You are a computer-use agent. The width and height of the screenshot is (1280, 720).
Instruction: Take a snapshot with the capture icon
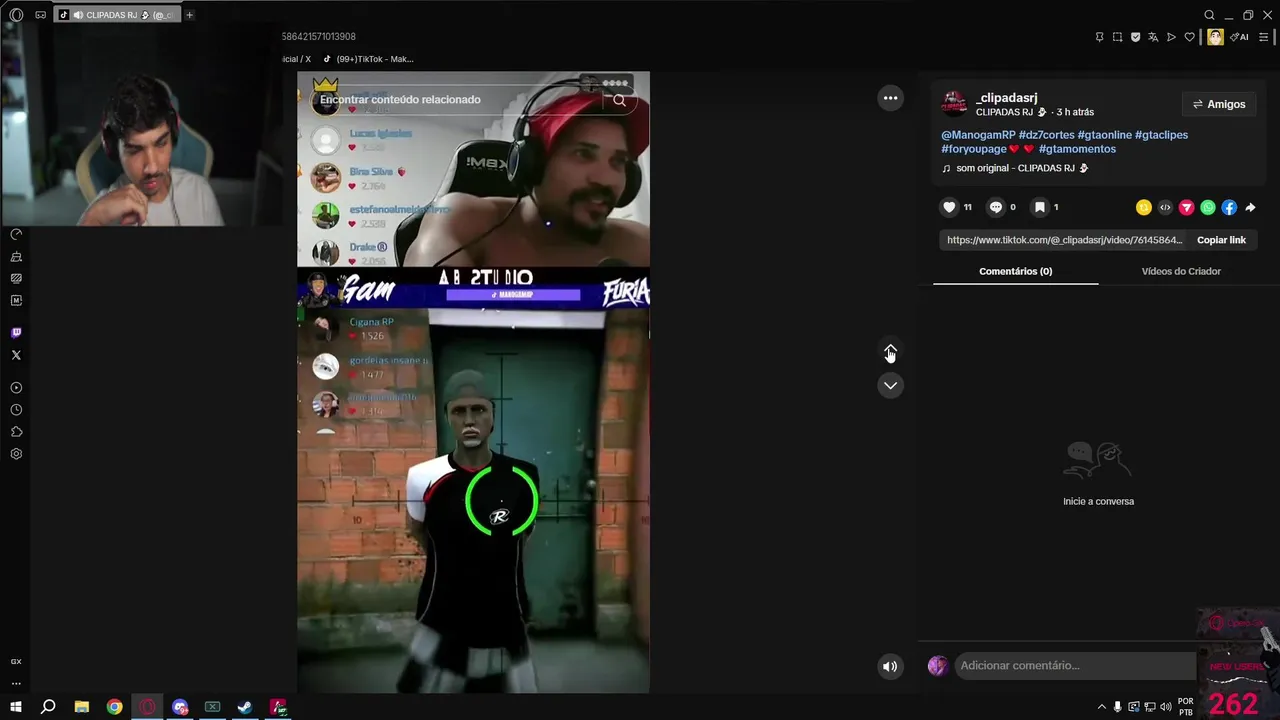click(1117, 37)
